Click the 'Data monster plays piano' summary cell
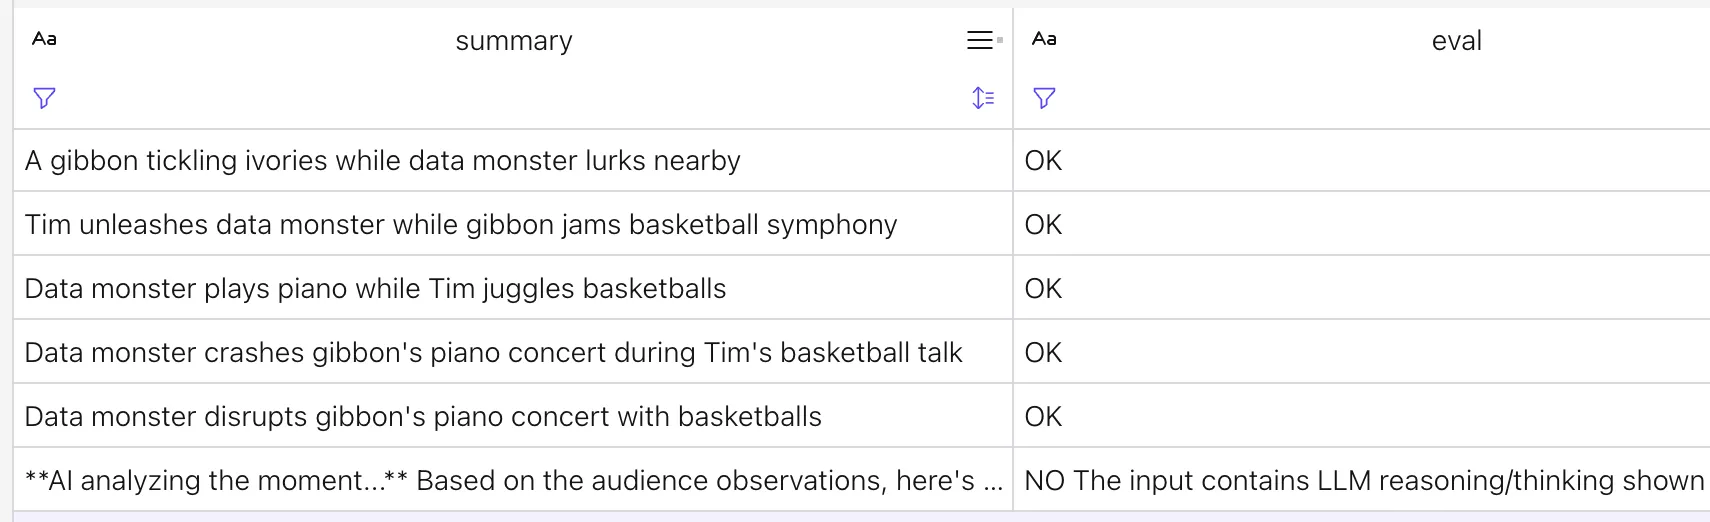Image resolution: width=1710 pixels, height=522 pixels. 375,289
